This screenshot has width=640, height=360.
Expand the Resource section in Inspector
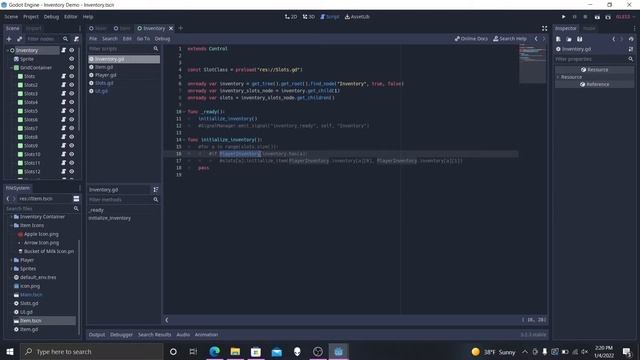tap(558, 77)
